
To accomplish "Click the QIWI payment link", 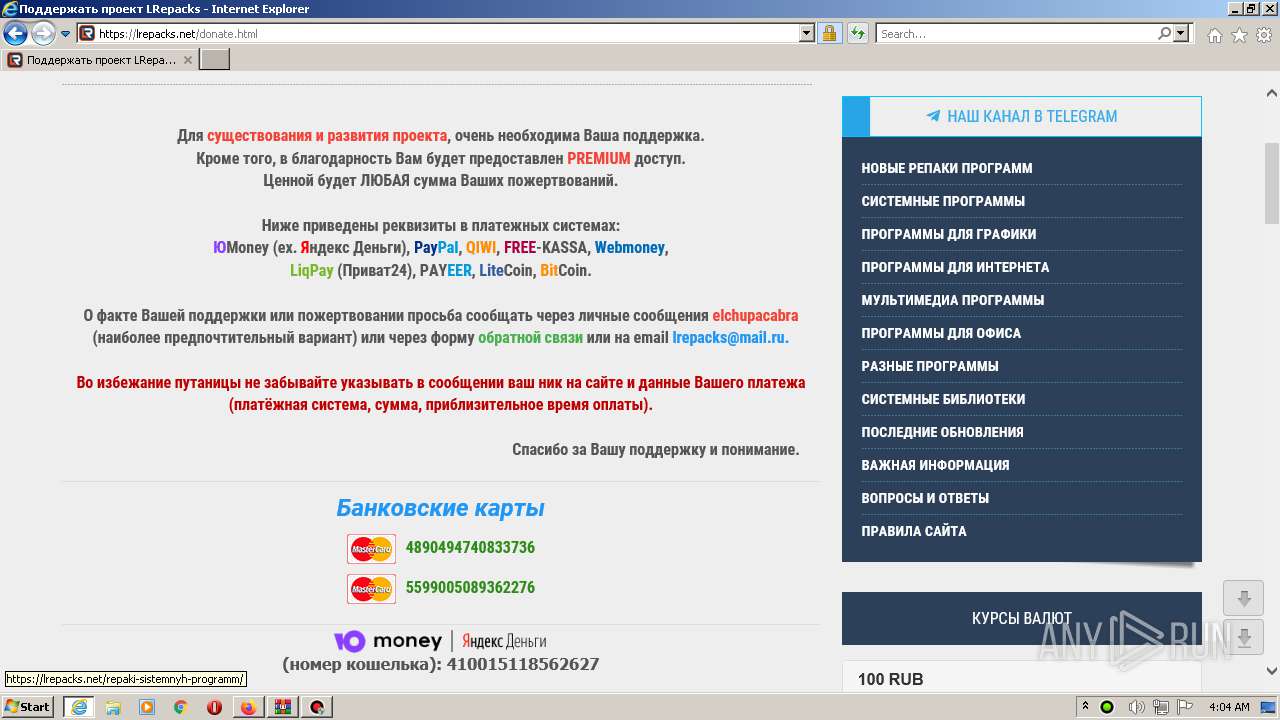I will (x=481, y=247).
